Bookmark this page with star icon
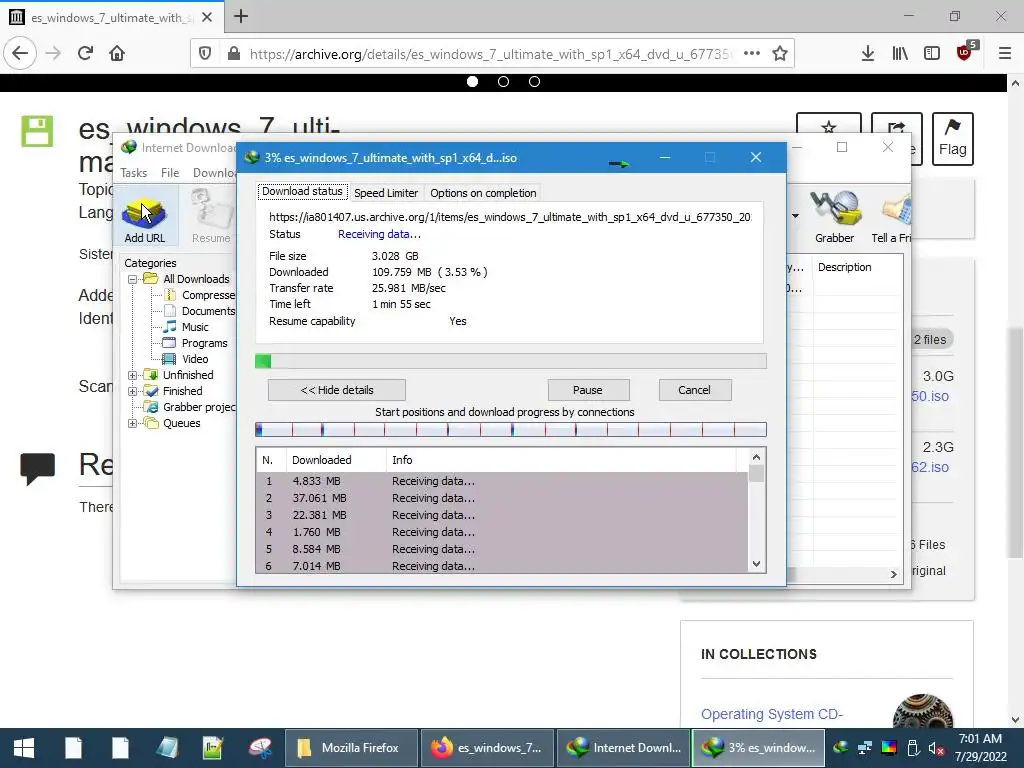 click(780, 54)
